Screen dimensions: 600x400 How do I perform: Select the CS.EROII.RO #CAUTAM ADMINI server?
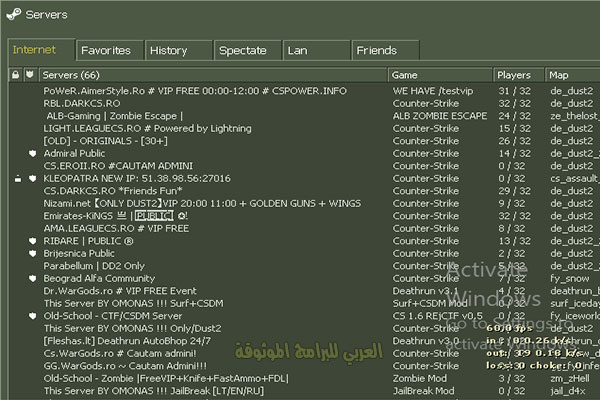click(118, 166)
